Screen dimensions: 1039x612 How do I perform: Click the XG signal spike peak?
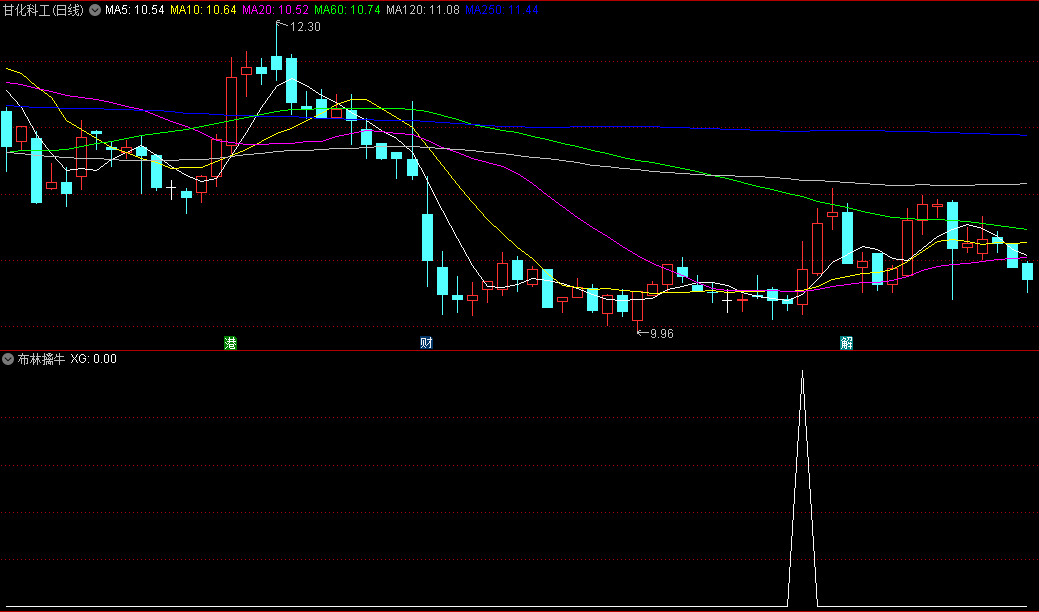click(802, 372)
